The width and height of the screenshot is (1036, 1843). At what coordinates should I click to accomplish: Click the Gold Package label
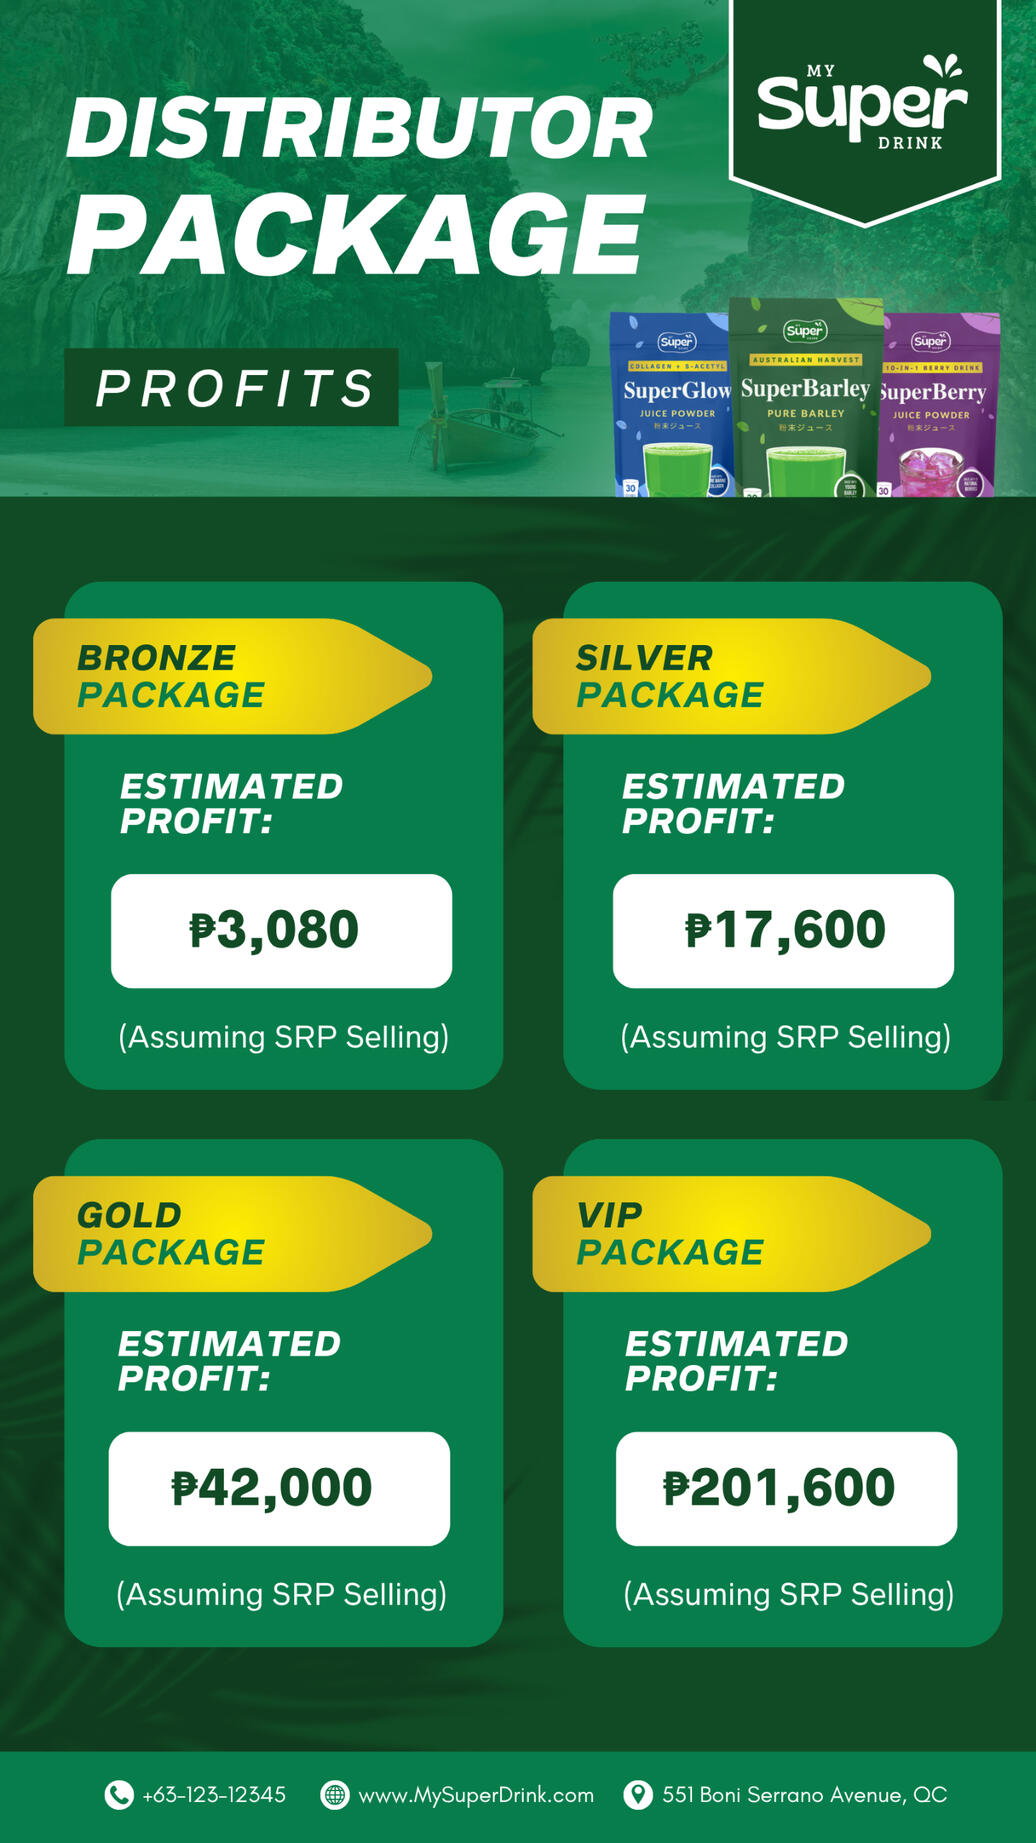coord(172,1233)
